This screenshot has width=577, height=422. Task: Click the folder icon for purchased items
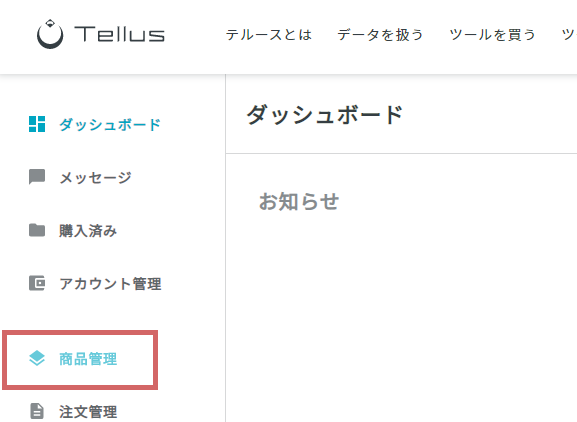[37, 230]
